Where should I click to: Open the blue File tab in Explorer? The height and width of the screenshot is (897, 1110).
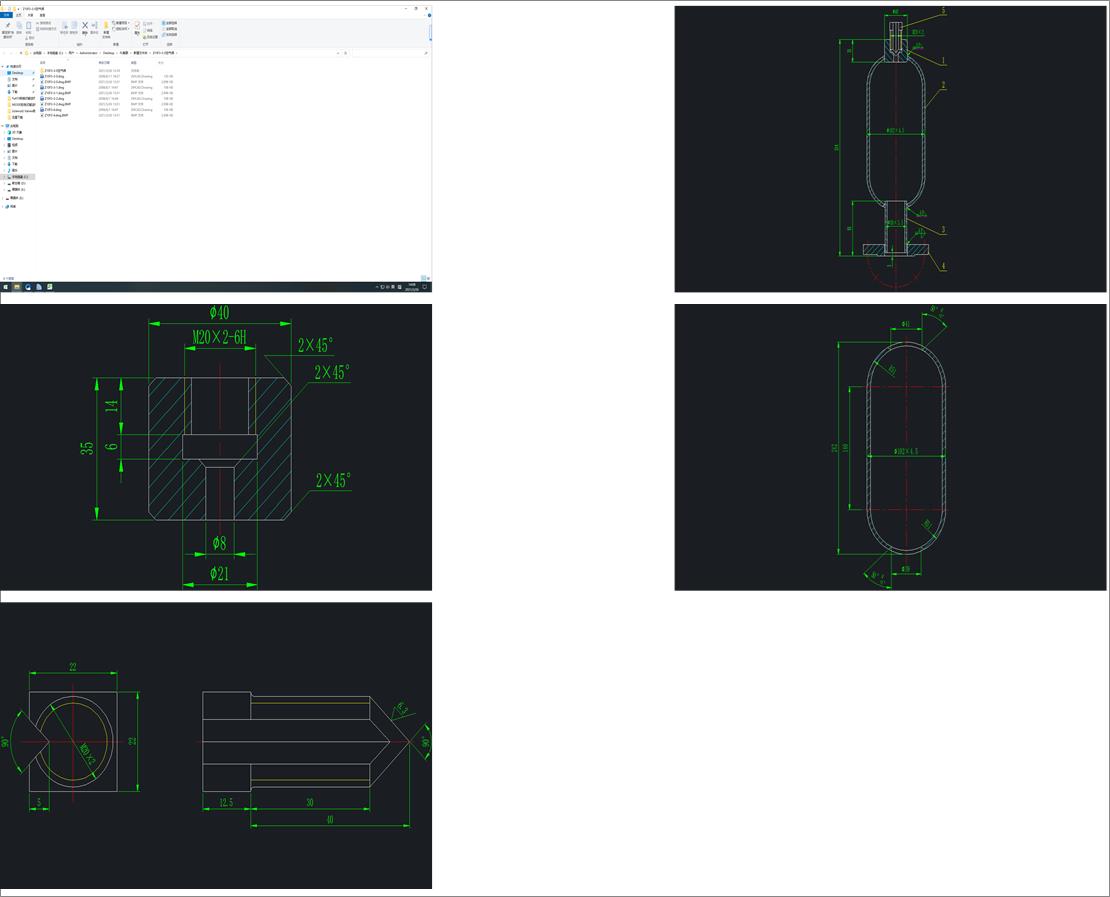6,15
